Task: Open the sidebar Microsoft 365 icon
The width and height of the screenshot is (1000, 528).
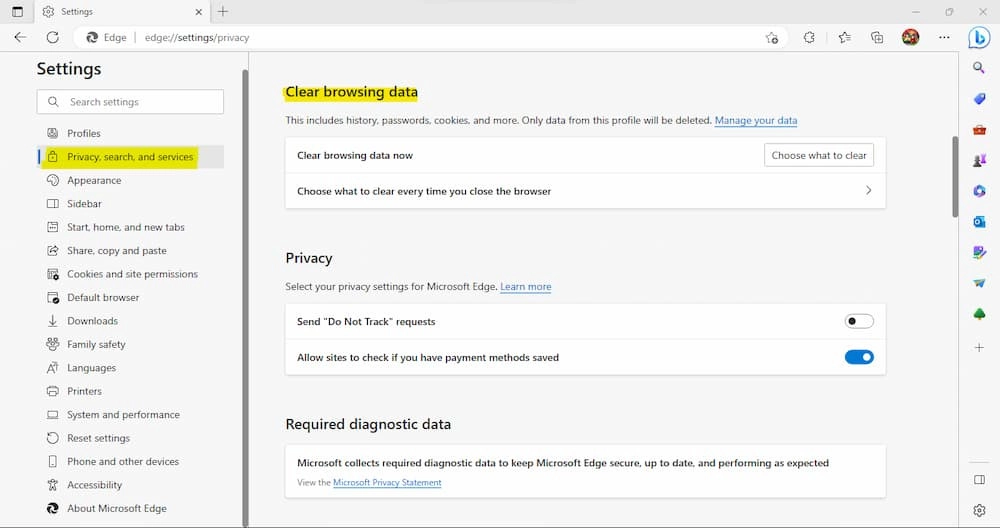Action: tap(979, 191)
